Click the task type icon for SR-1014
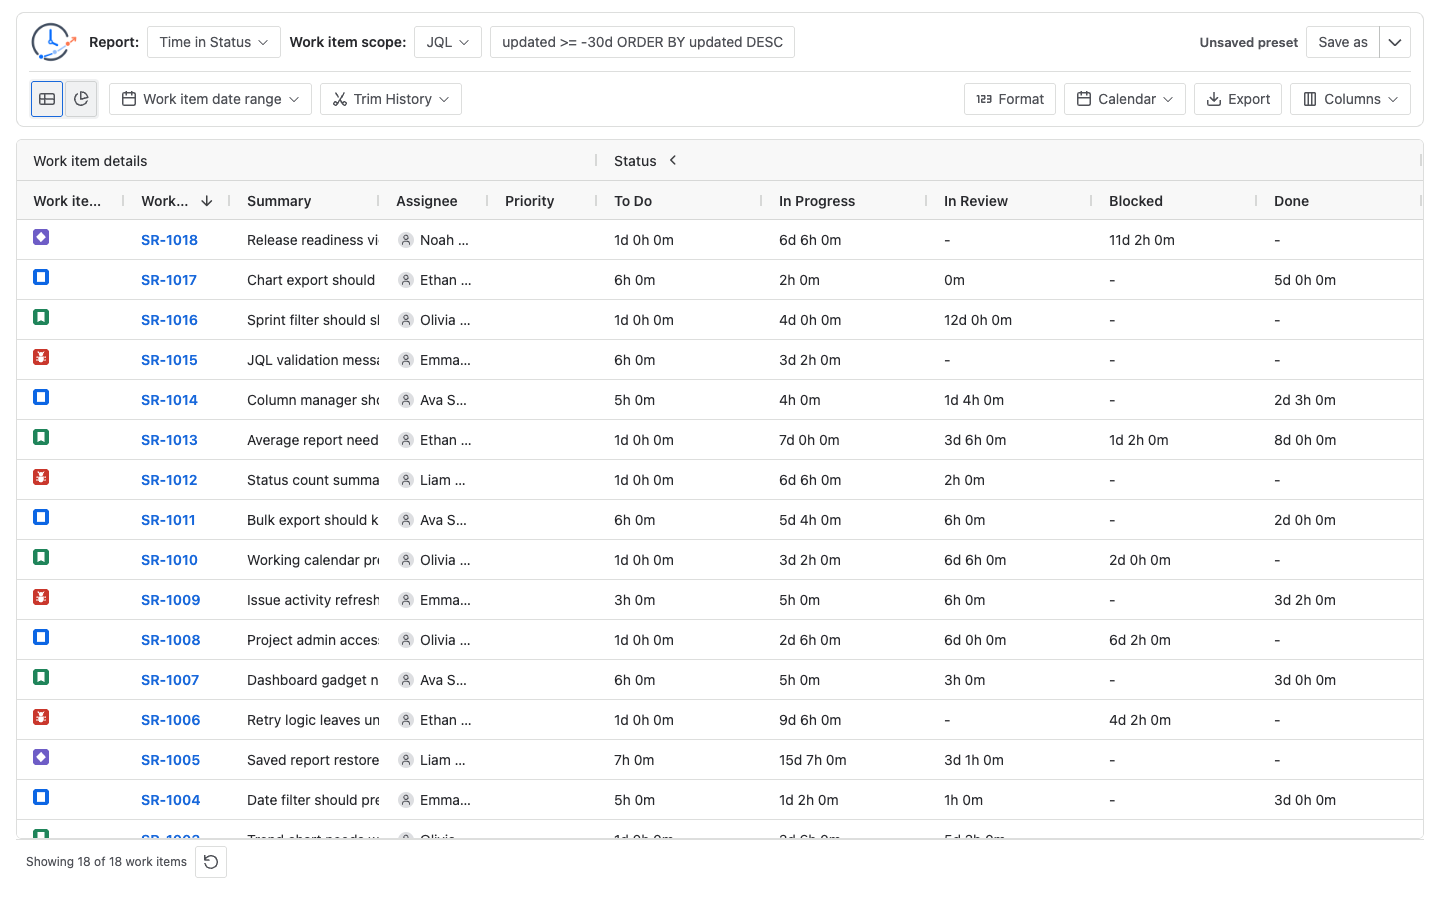1440x900 pixels. point(41,397)
